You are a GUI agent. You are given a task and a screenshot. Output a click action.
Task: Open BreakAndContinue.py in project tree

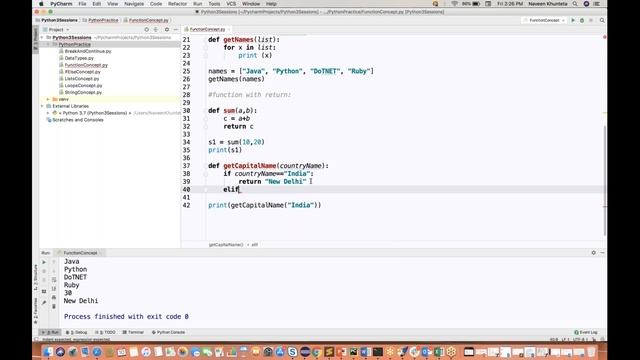[88, 51]
